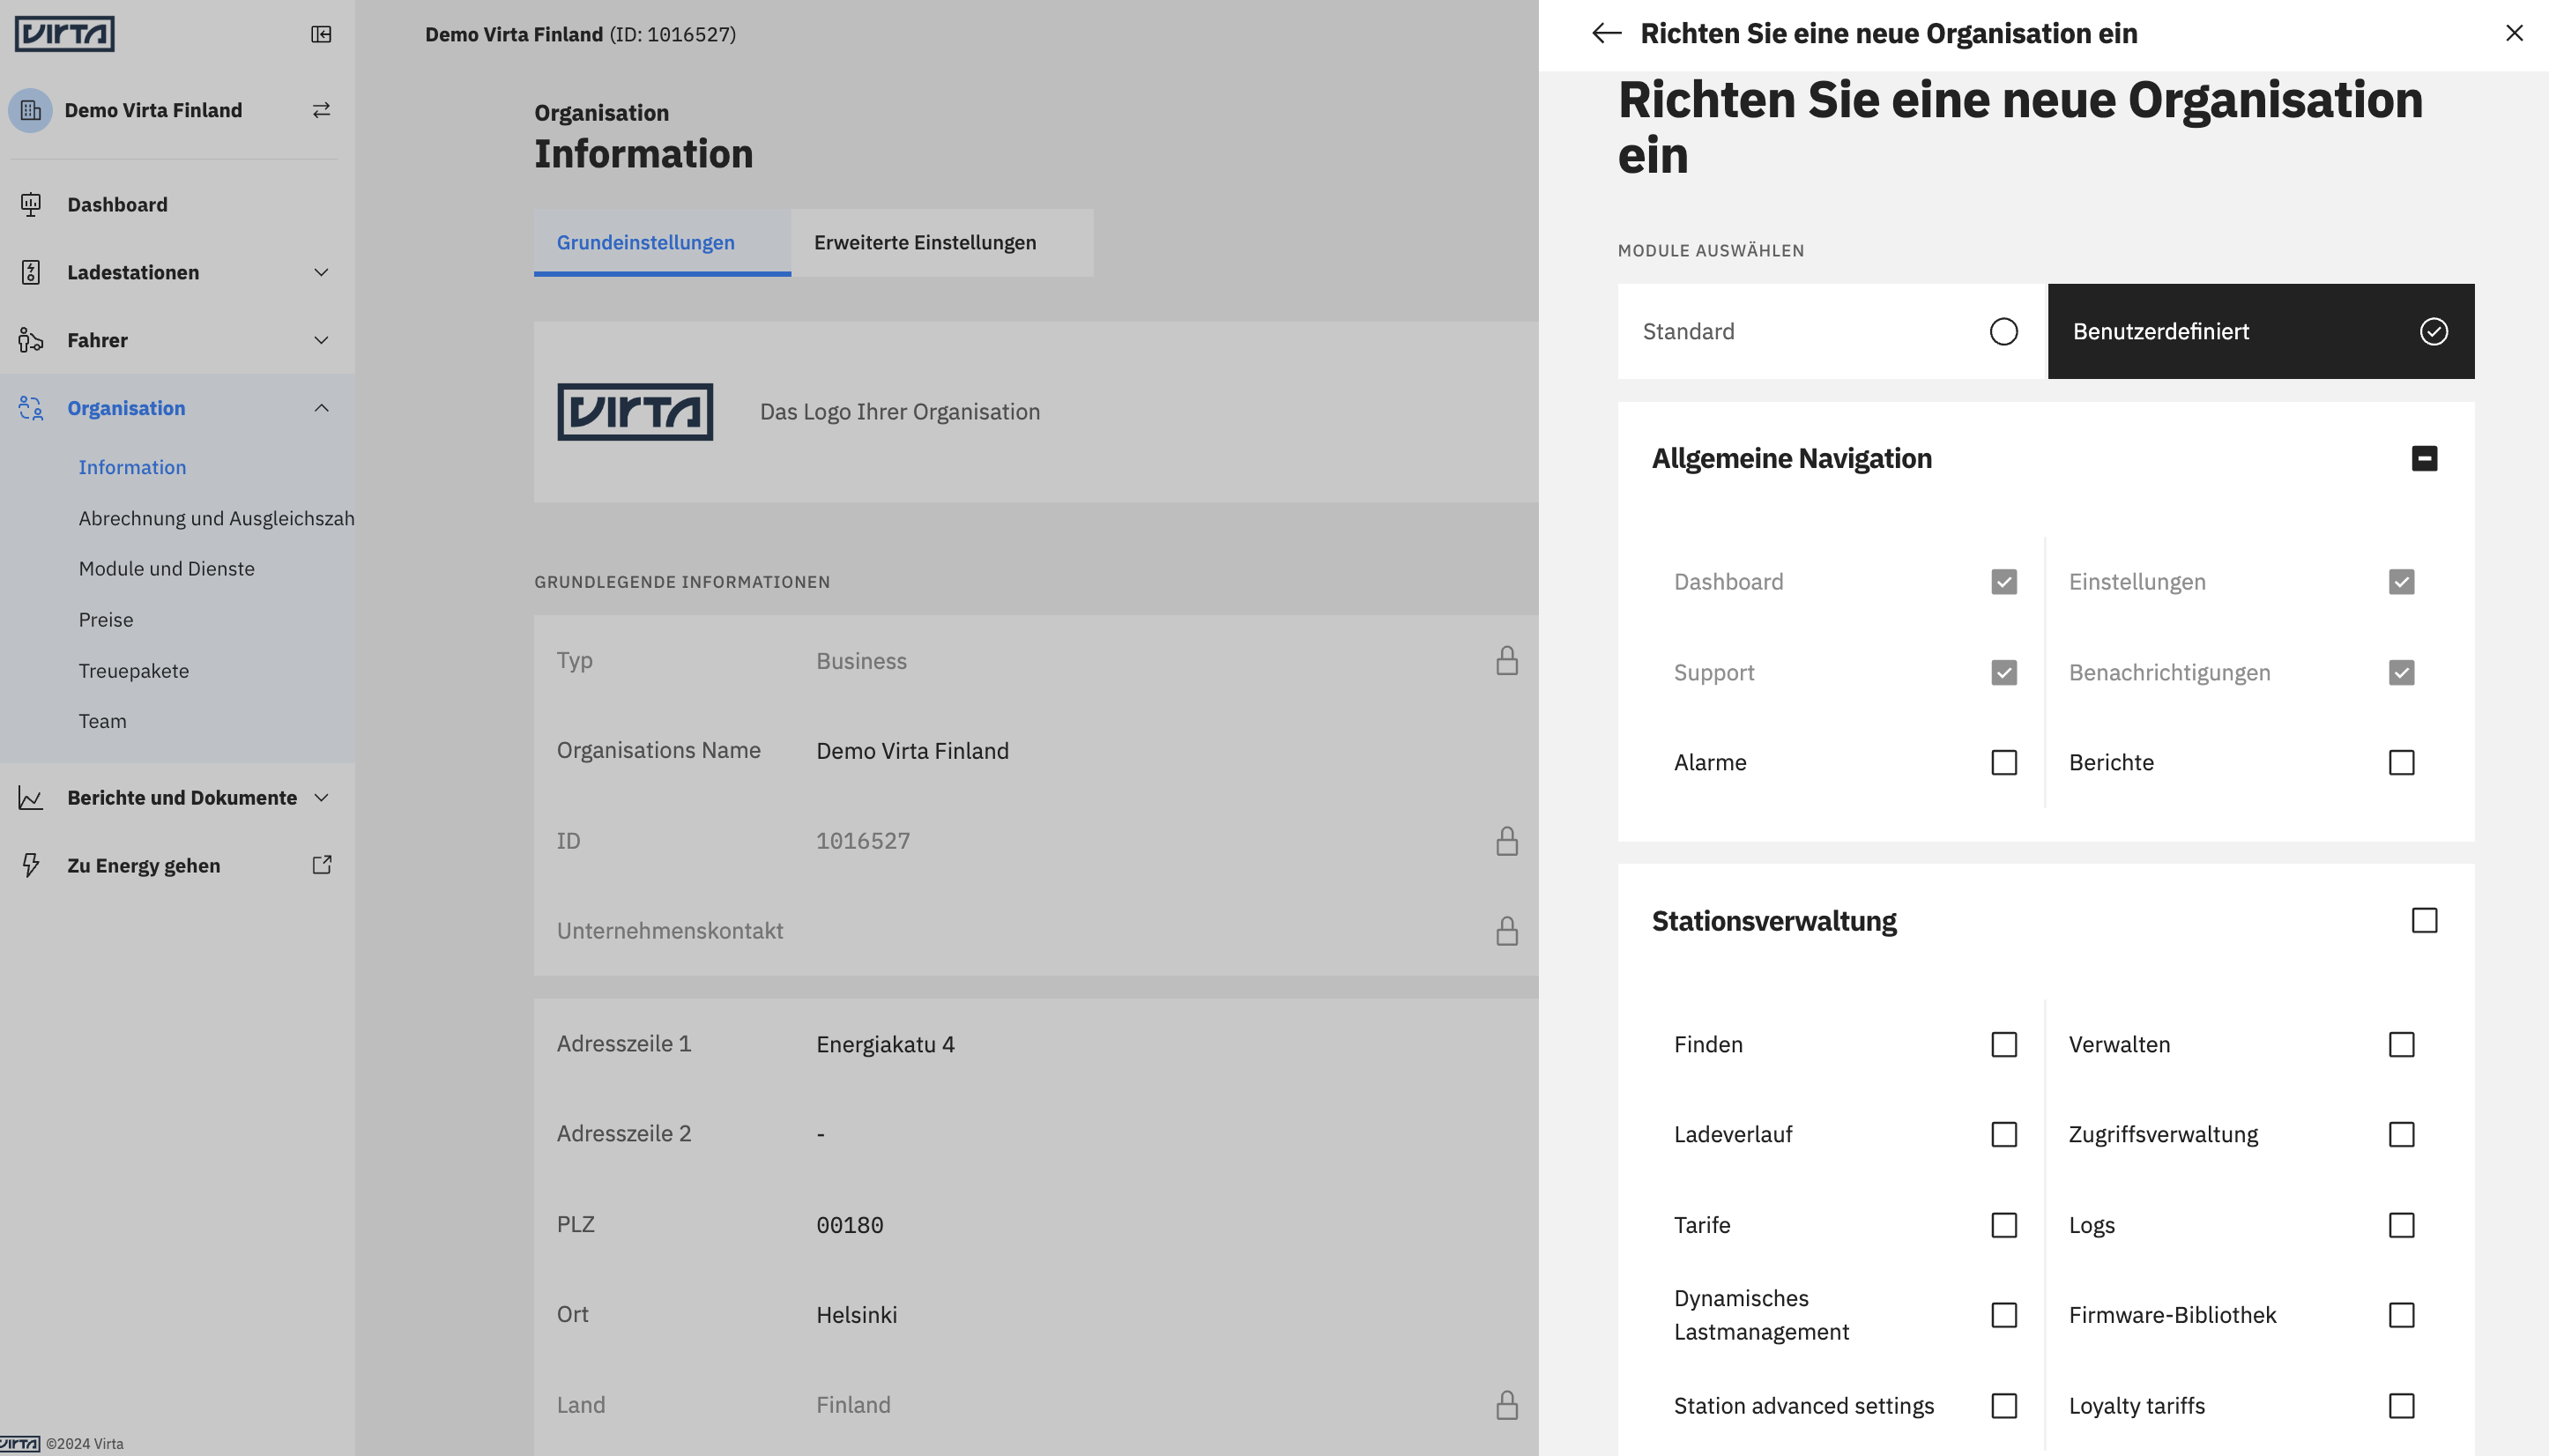Open Information under Organisation
2549x1456 pixels.
132,468
